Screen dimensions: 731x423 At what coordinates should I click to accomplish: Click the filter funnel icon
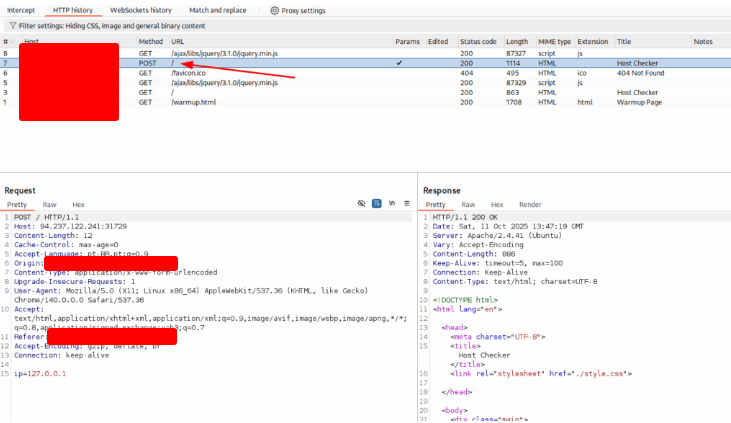tap(11, 26)
